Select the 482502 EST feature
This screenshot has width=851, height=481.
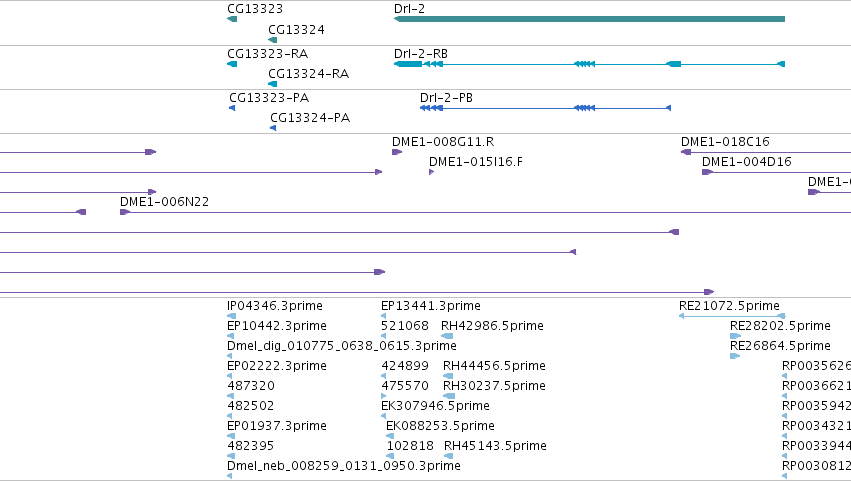click(x=251, y=406)
